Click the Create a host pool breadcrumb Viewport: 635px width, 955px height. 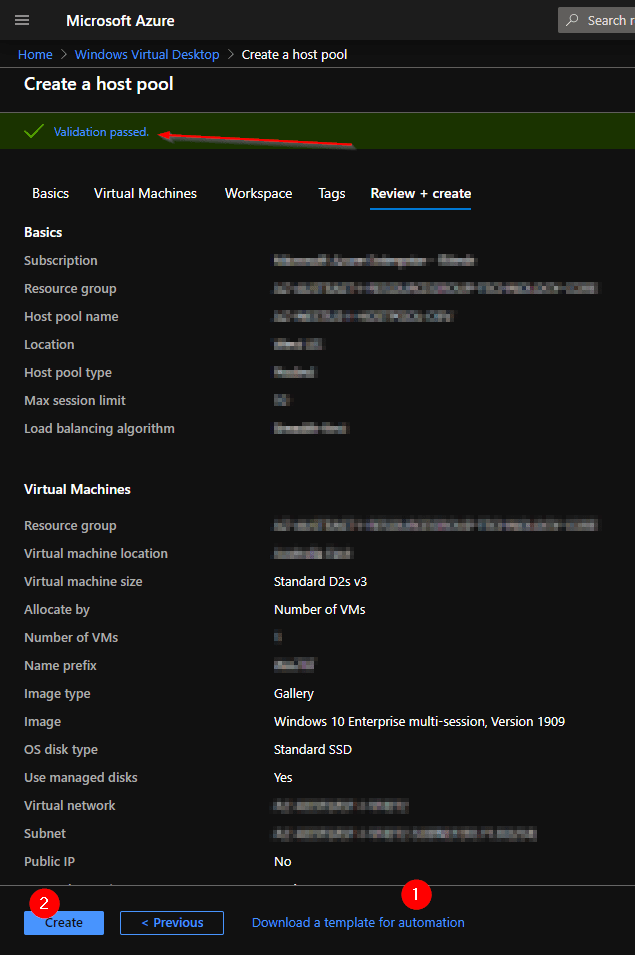[294, 54]
